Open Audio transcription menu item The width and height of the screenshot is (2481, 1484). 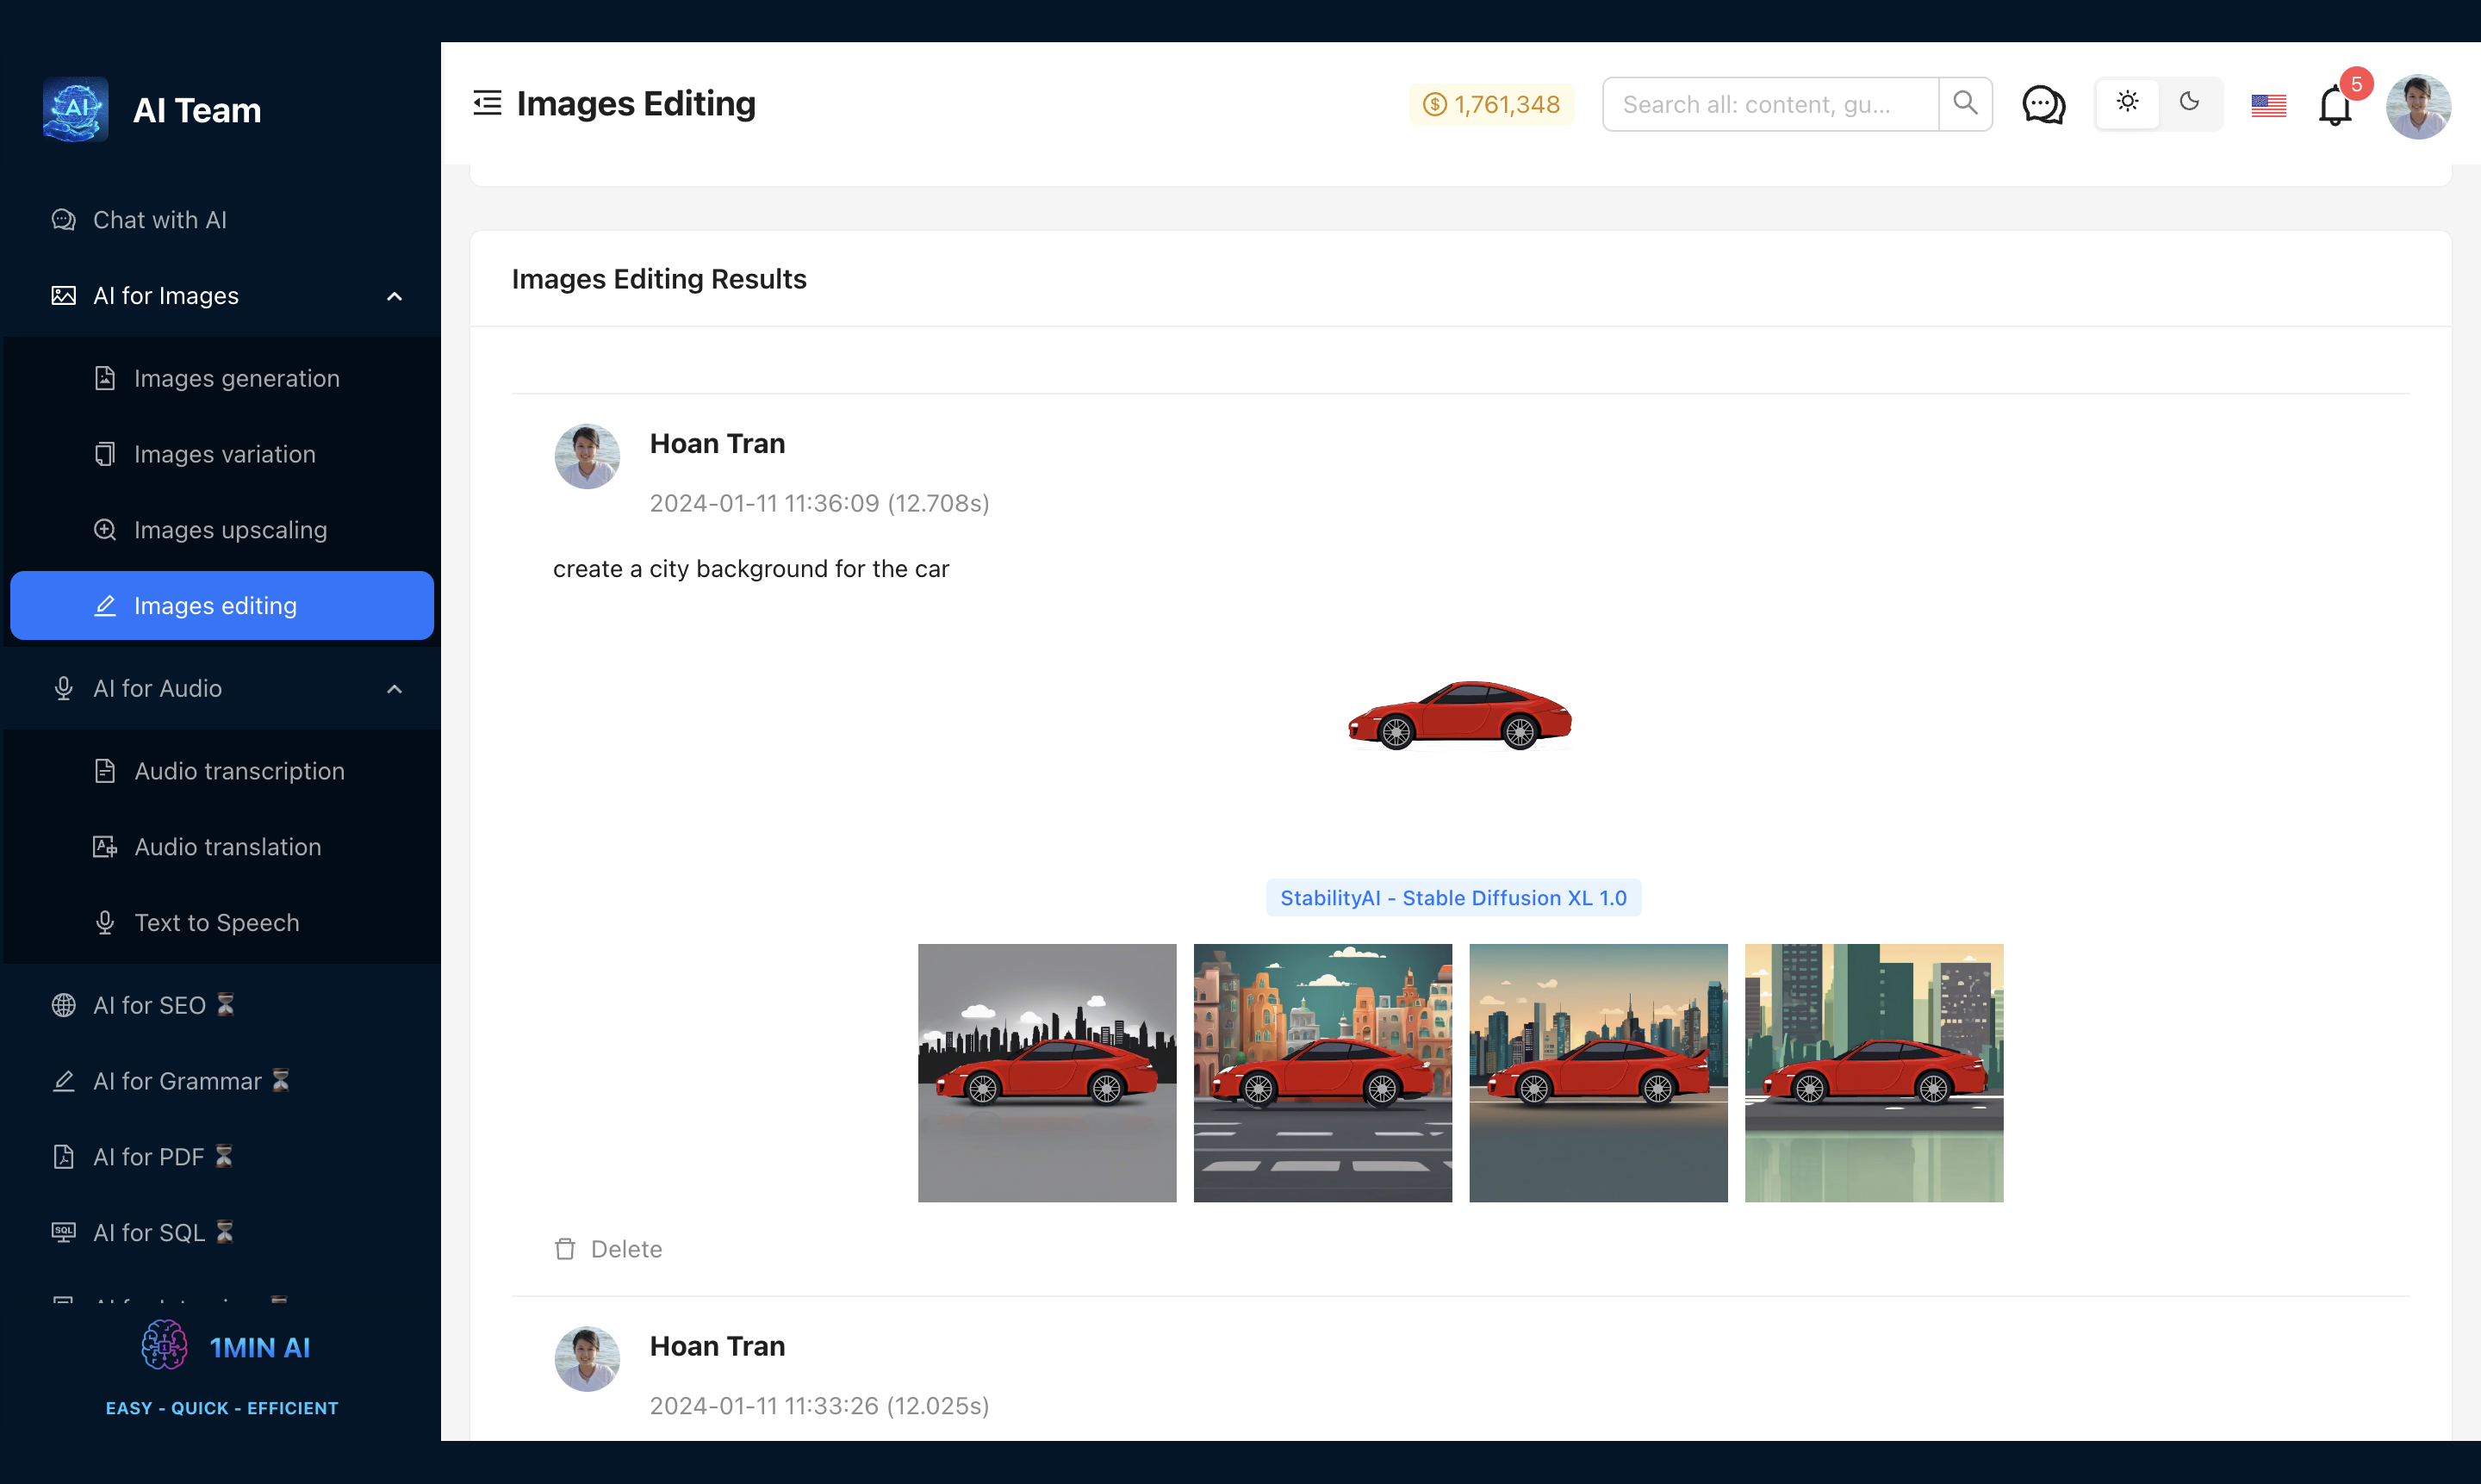tap(239, 771)
